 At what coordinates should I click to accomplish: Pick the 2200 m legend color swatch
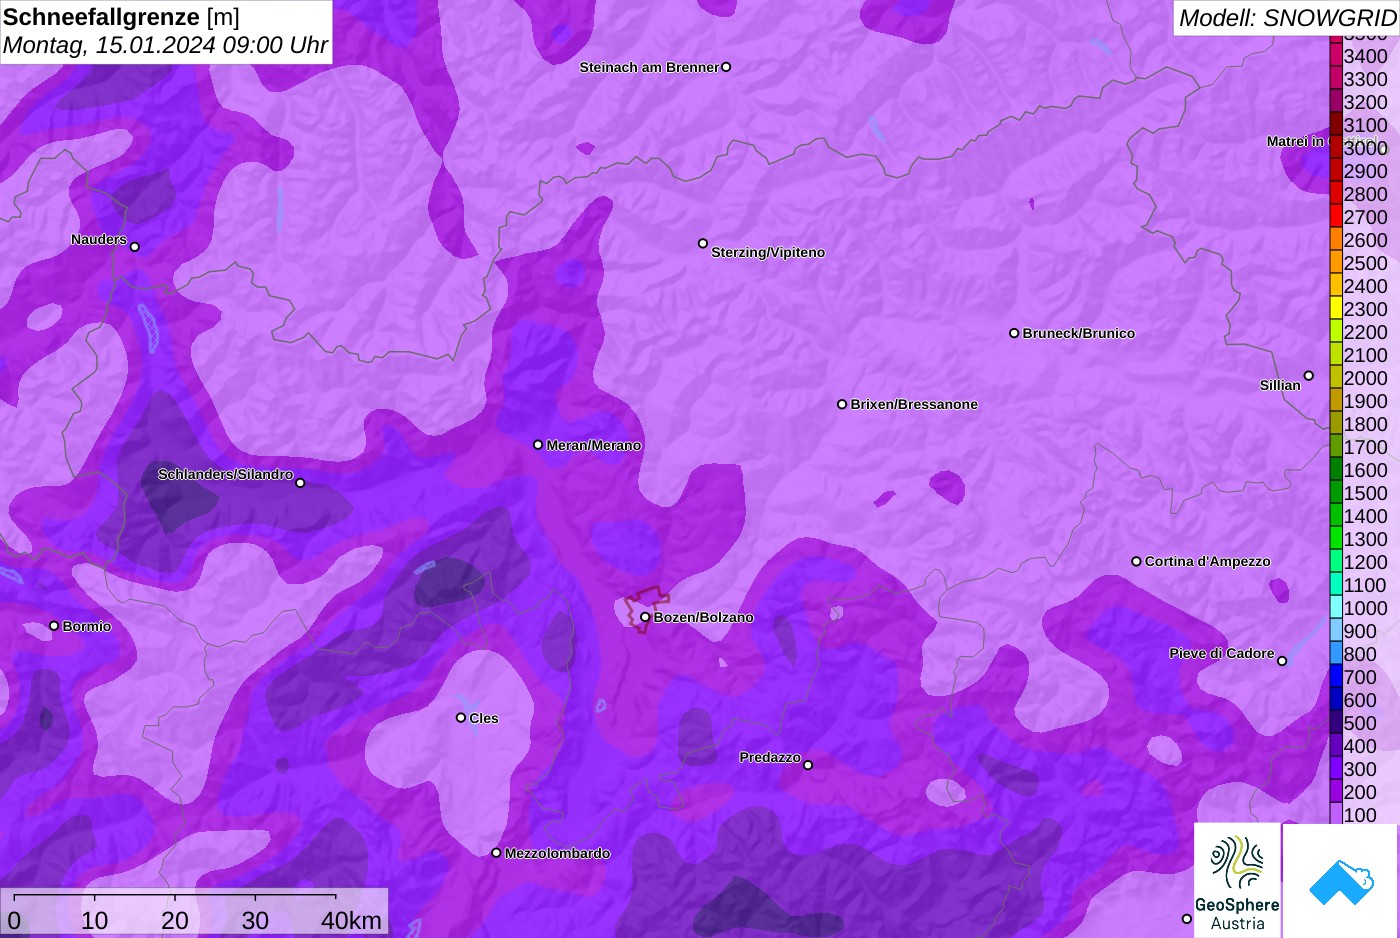[x=1336, y=331]
